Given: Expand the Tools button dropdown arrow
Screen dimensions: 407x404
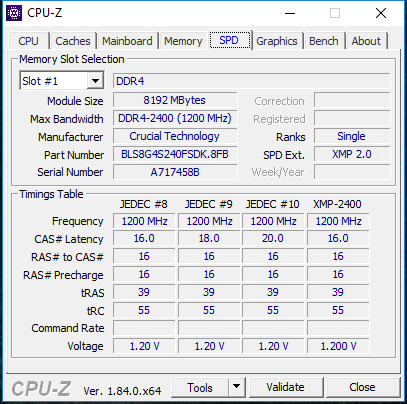Looking at the screenshot, I should [237, 387].
